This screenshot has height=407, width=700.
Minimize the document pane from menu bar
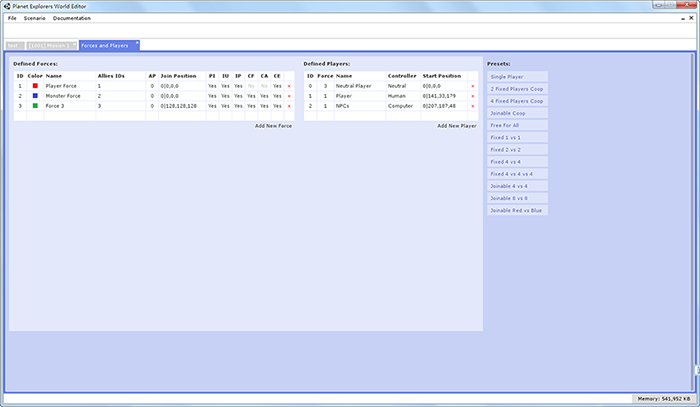[x=683, y=19]
